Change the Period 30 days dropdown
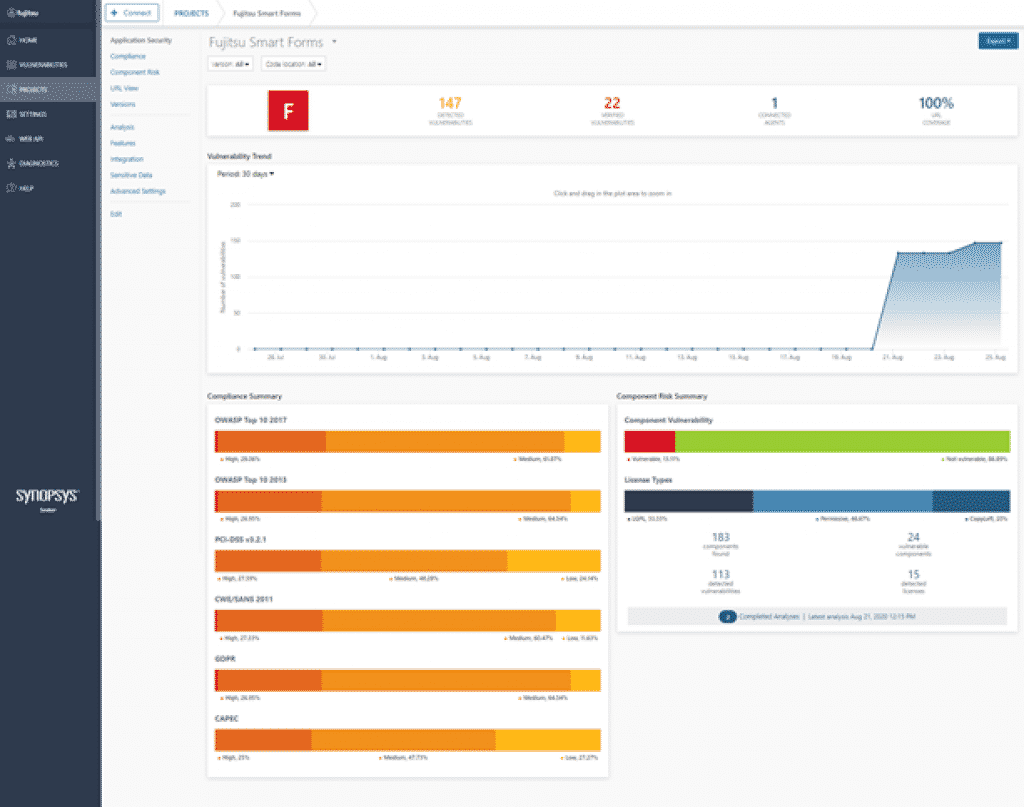 point(246,174)
